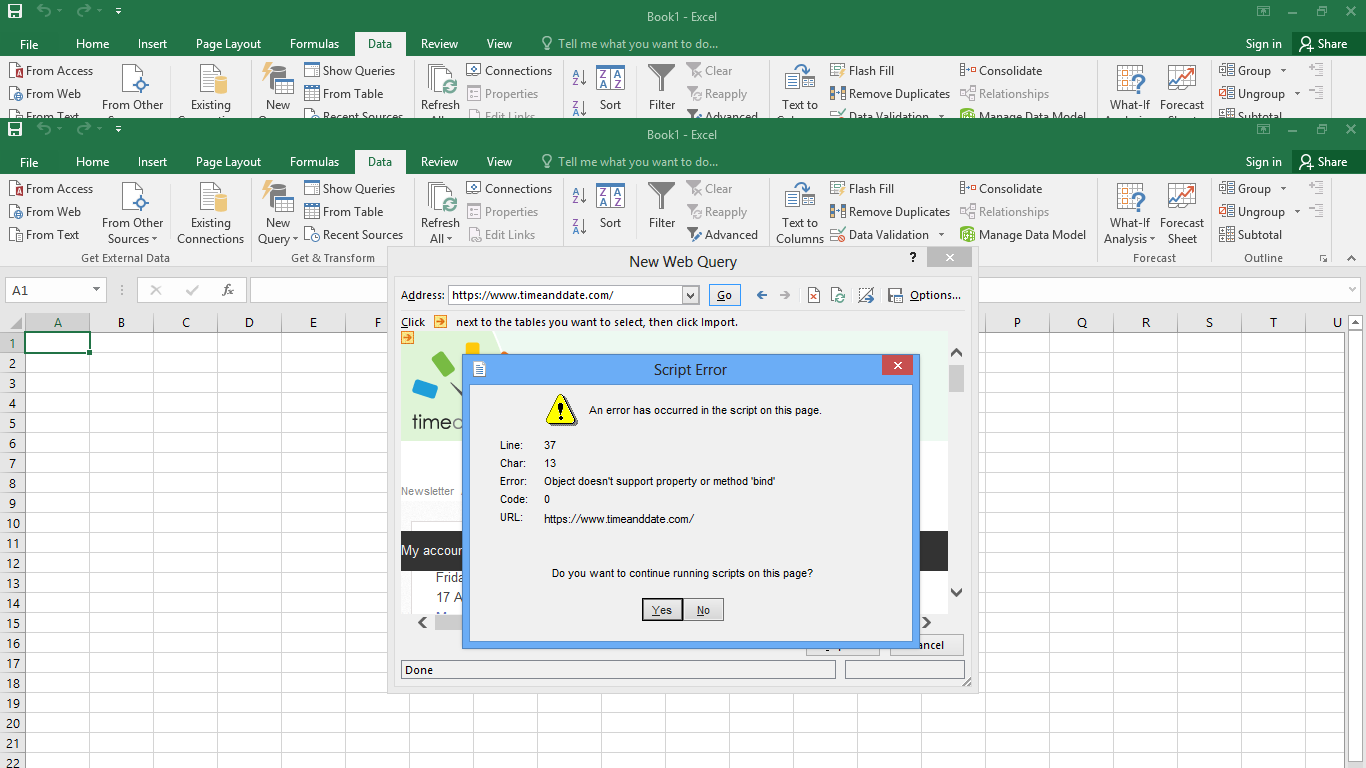Open Formulas tab in lower ribbon
Screen dimensions: 1366x768
click(315, 162)
